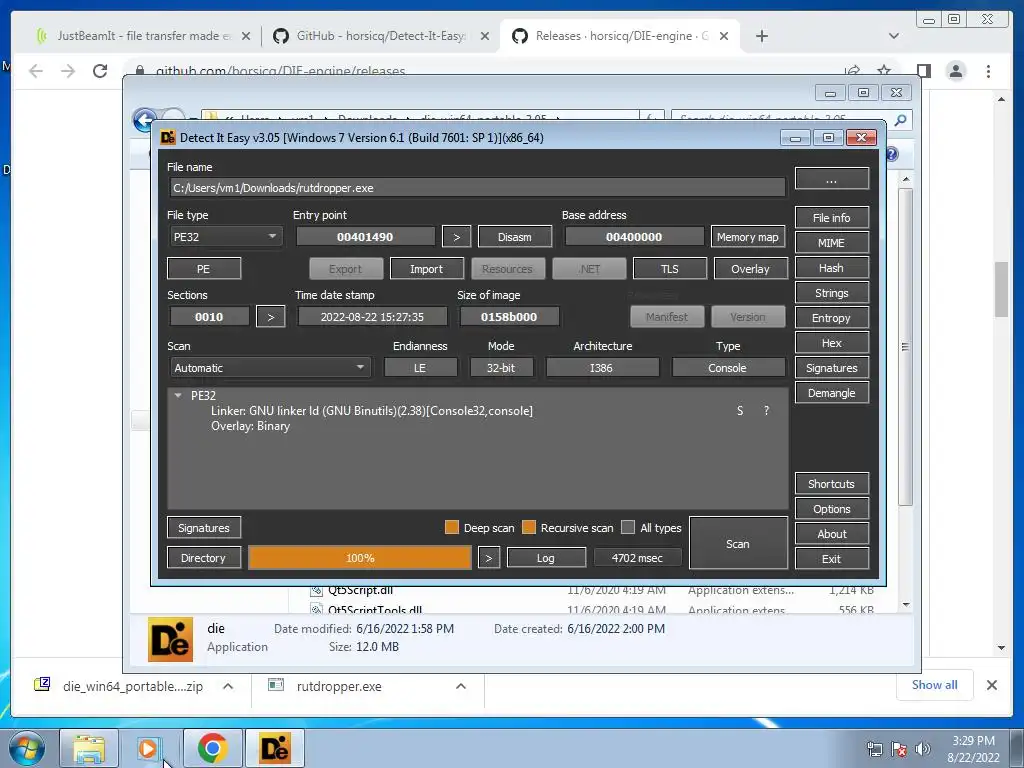Click arrow button beside progress bar

click(x=488, y=558)
